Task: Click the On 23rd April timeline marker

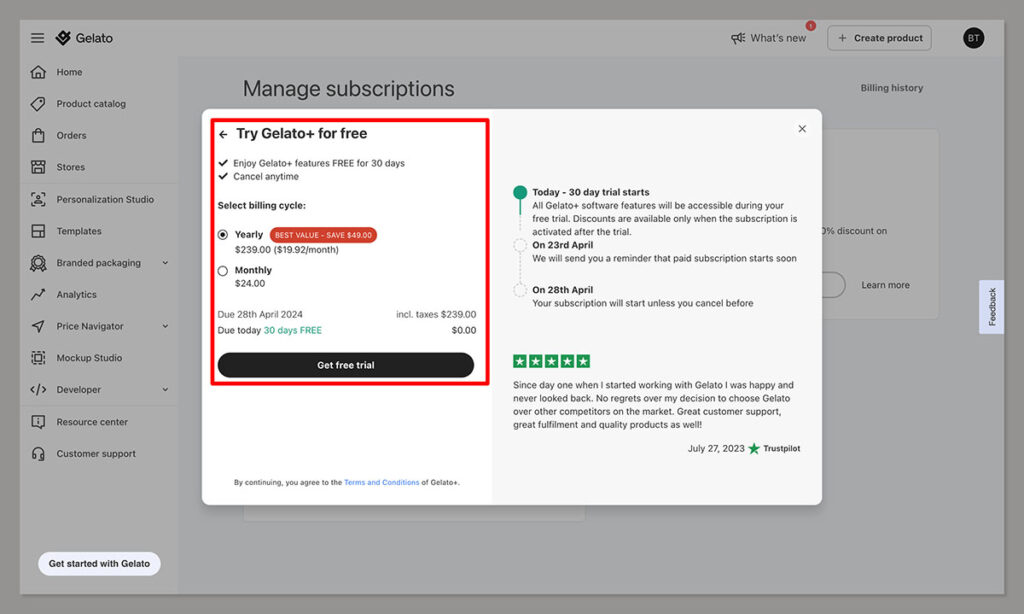Action: (520, 246)
